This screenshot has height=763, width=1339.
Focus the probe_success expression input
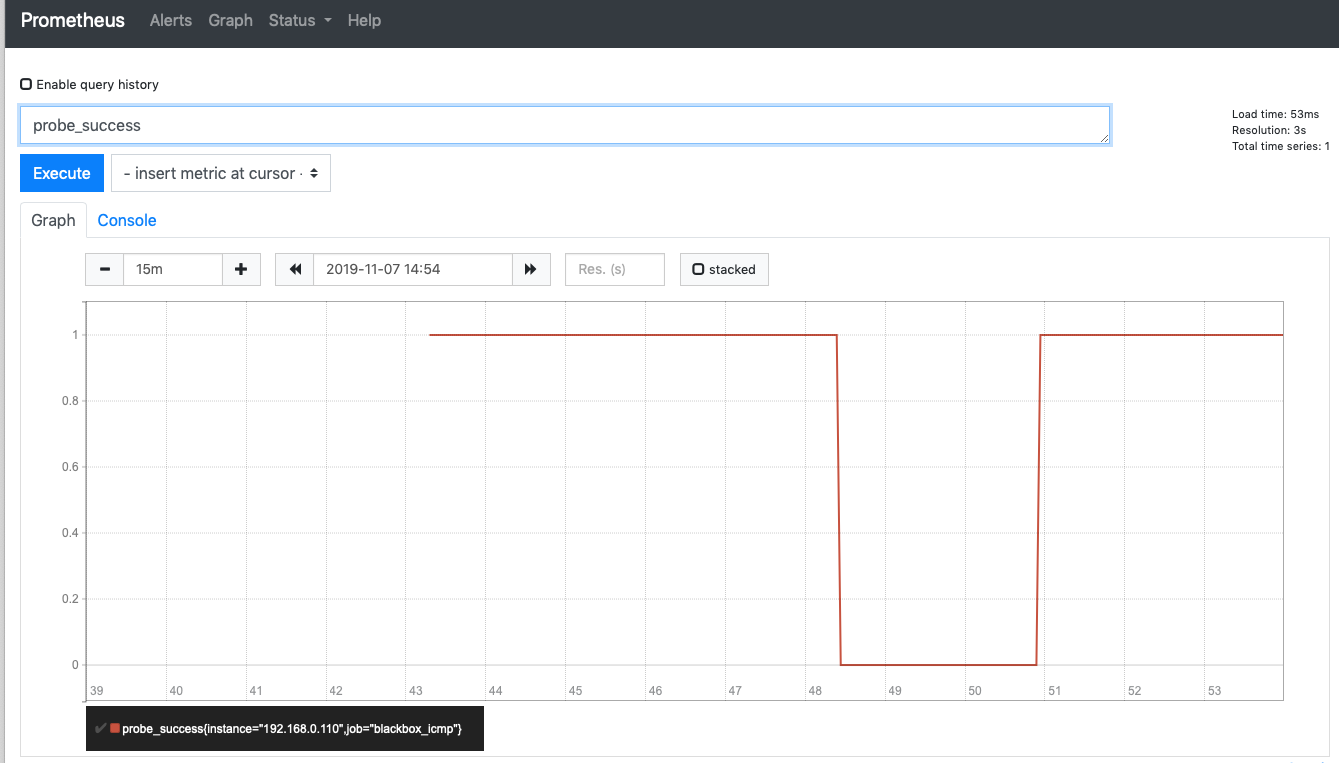click(x=565, y=125)
